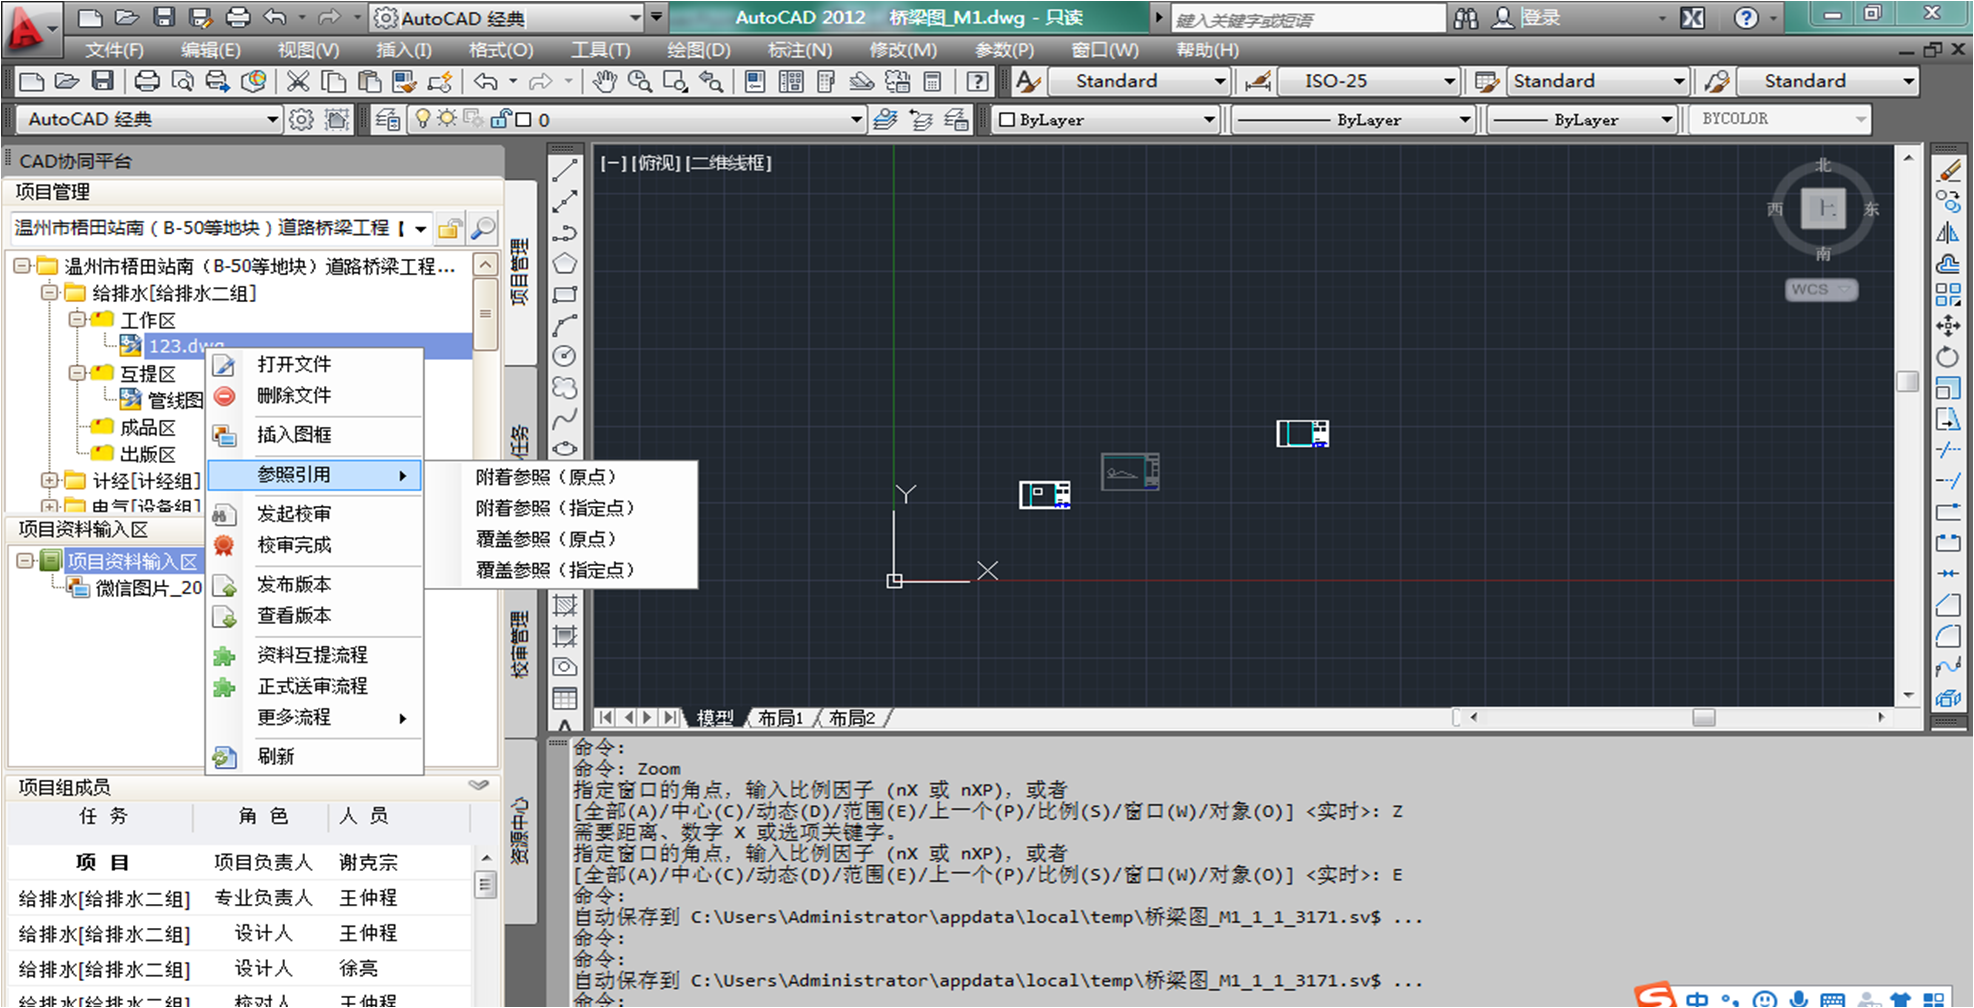The height and width of the screenshot is (1008, 1974).
Task: Click the Plot (print) icon in the standard toolbar
Action: click(x=147, y=82)
